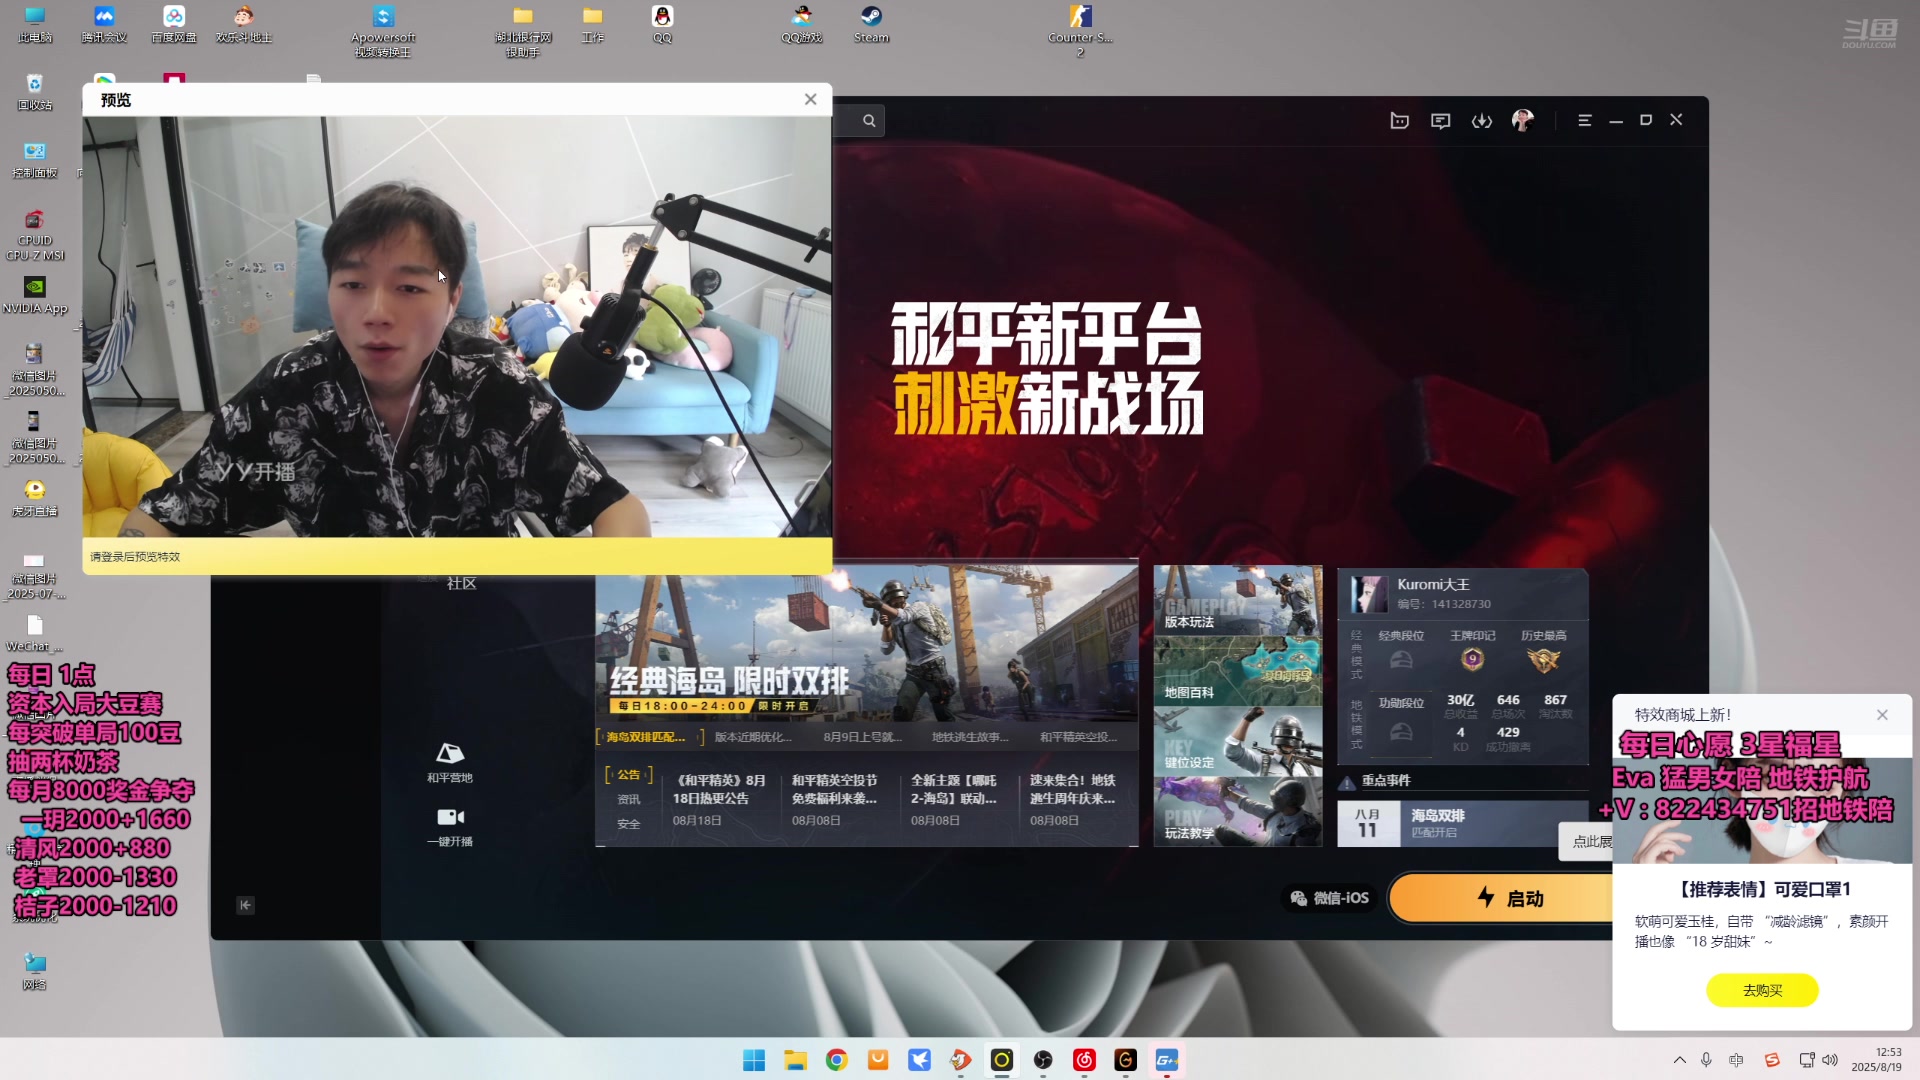Open the 玩法教学 tutorial thumbnail
The width and height of the screenshot is (1920, 1080).
[x=1238, y=811]
